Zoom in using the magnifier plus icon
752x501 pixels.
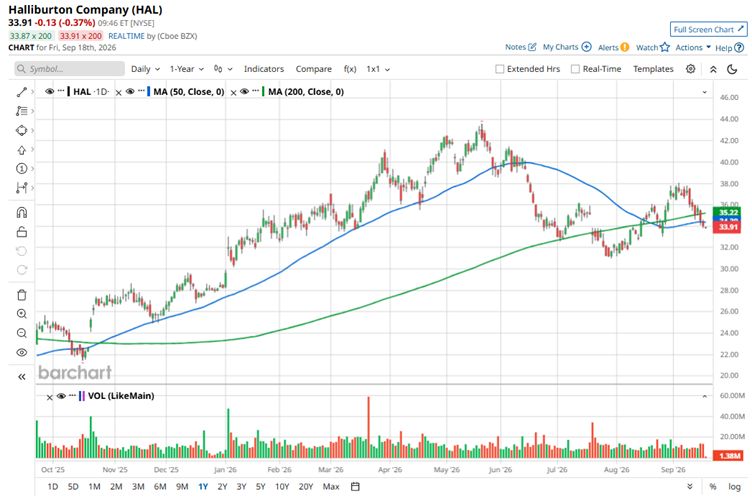(x=22, y=314)
